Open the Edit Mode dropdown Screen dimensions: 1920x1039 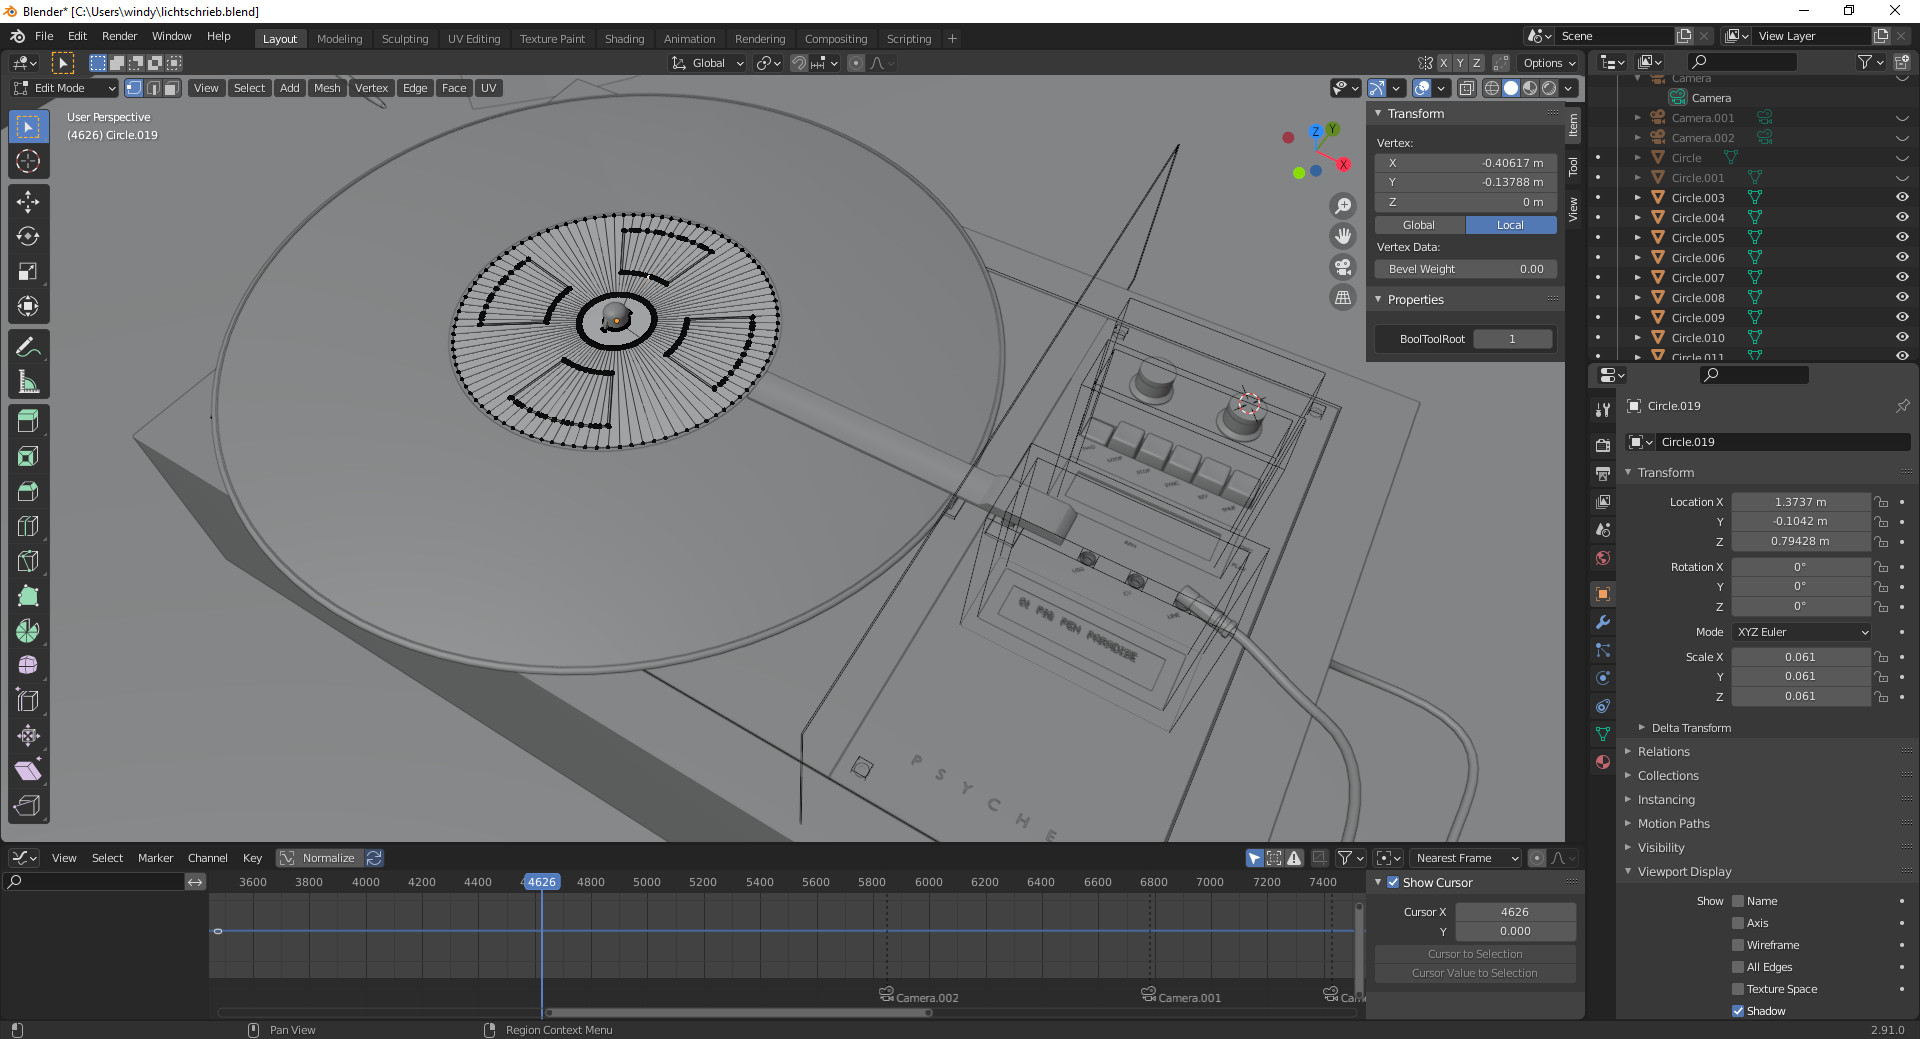click(65, 88)
